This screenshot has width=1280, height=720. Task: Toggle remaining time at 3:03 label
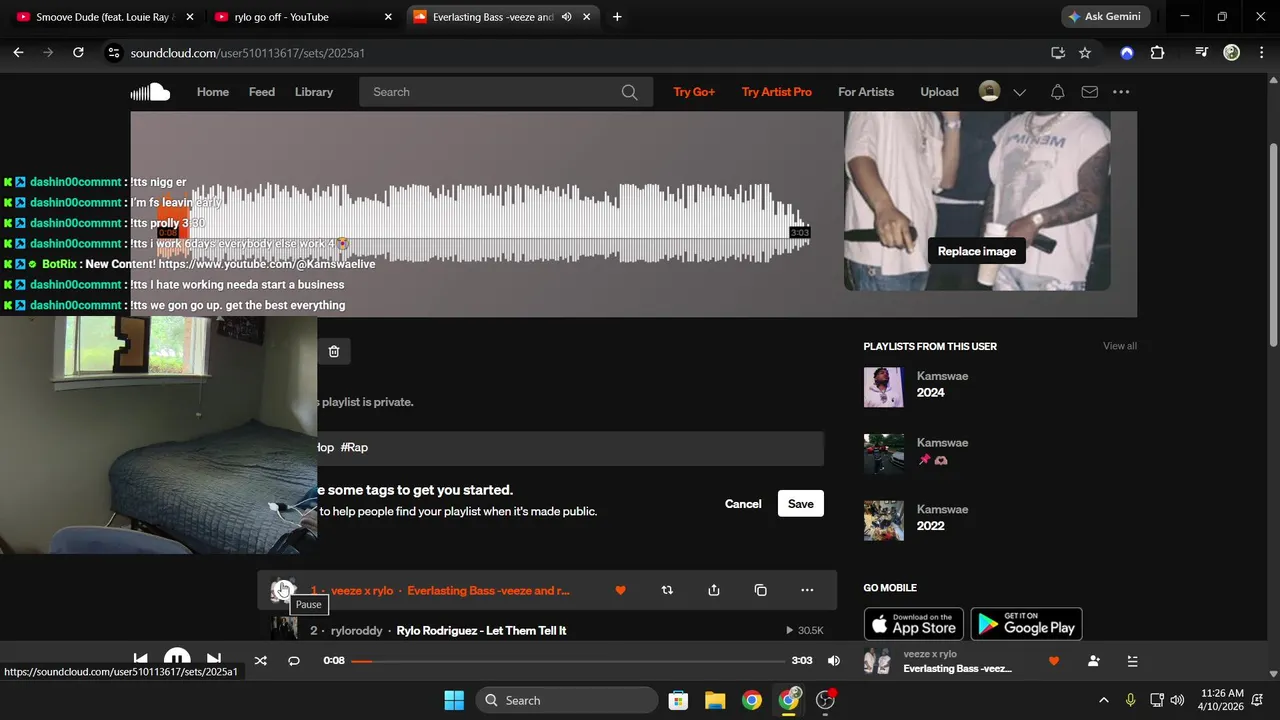(802, 661)
